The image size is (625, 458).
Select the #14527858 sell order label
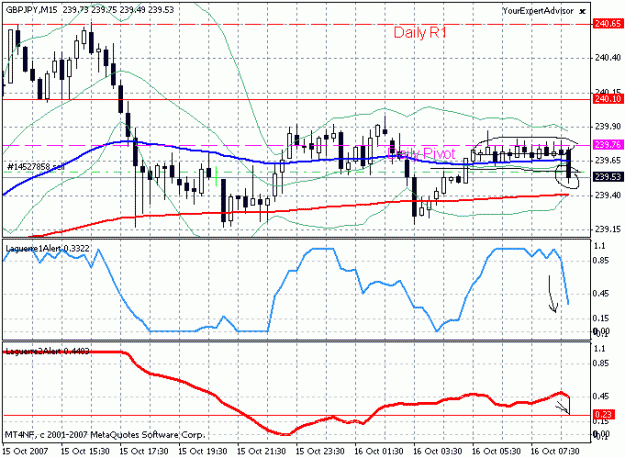[36, 167]
